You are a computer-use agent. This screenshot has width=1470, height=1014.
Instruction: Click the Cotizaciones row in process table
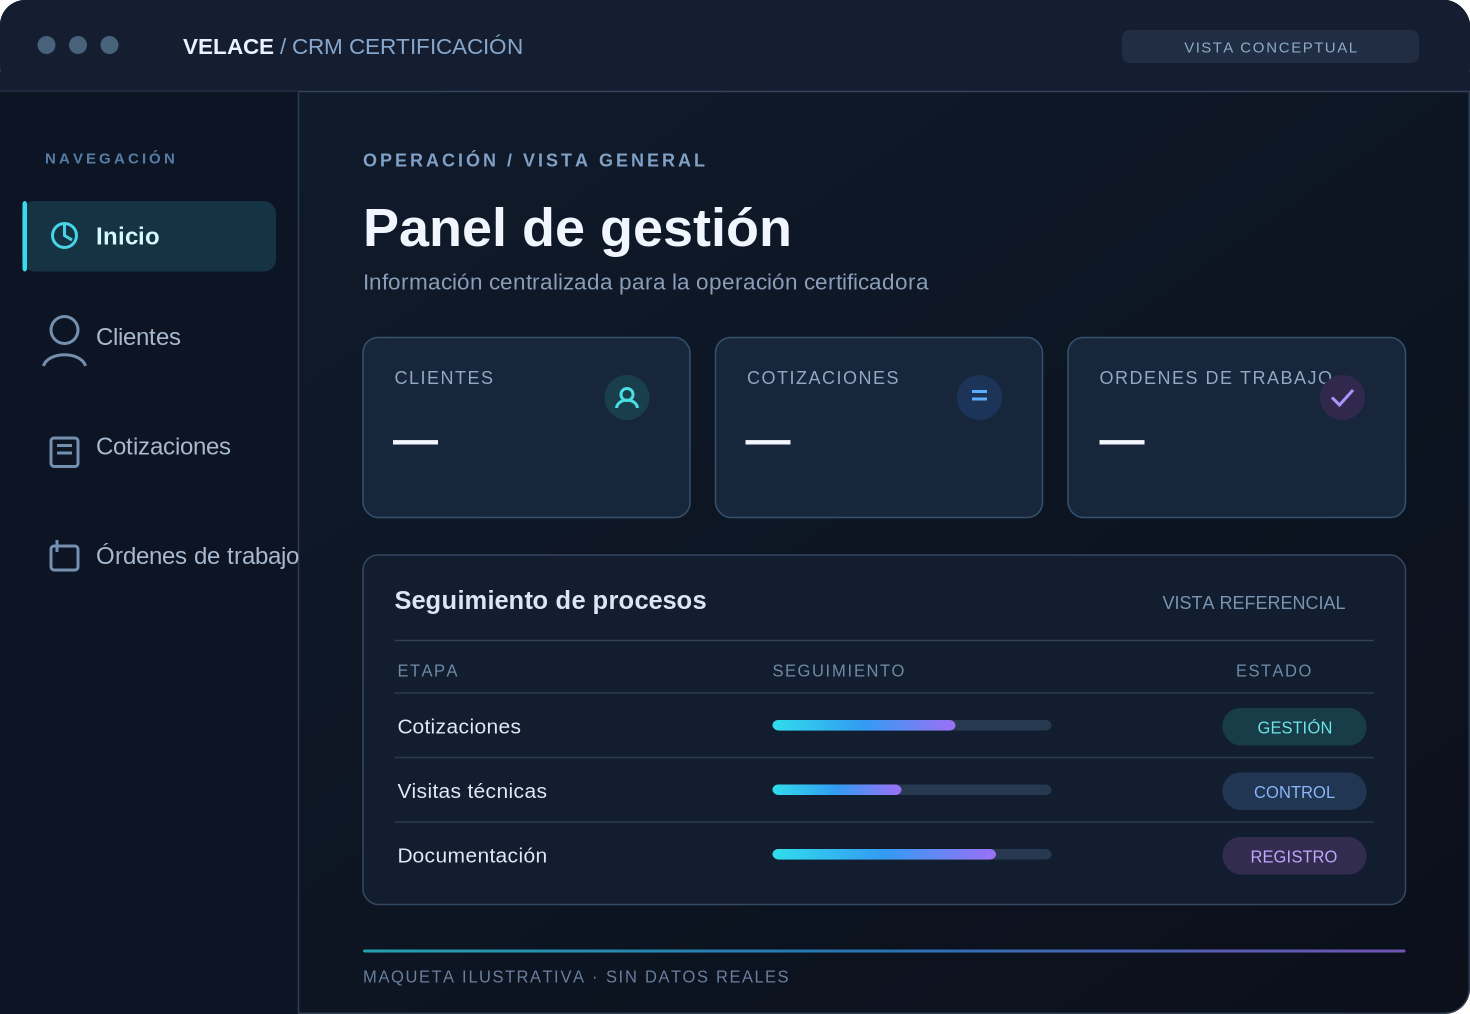coord(884,726)
